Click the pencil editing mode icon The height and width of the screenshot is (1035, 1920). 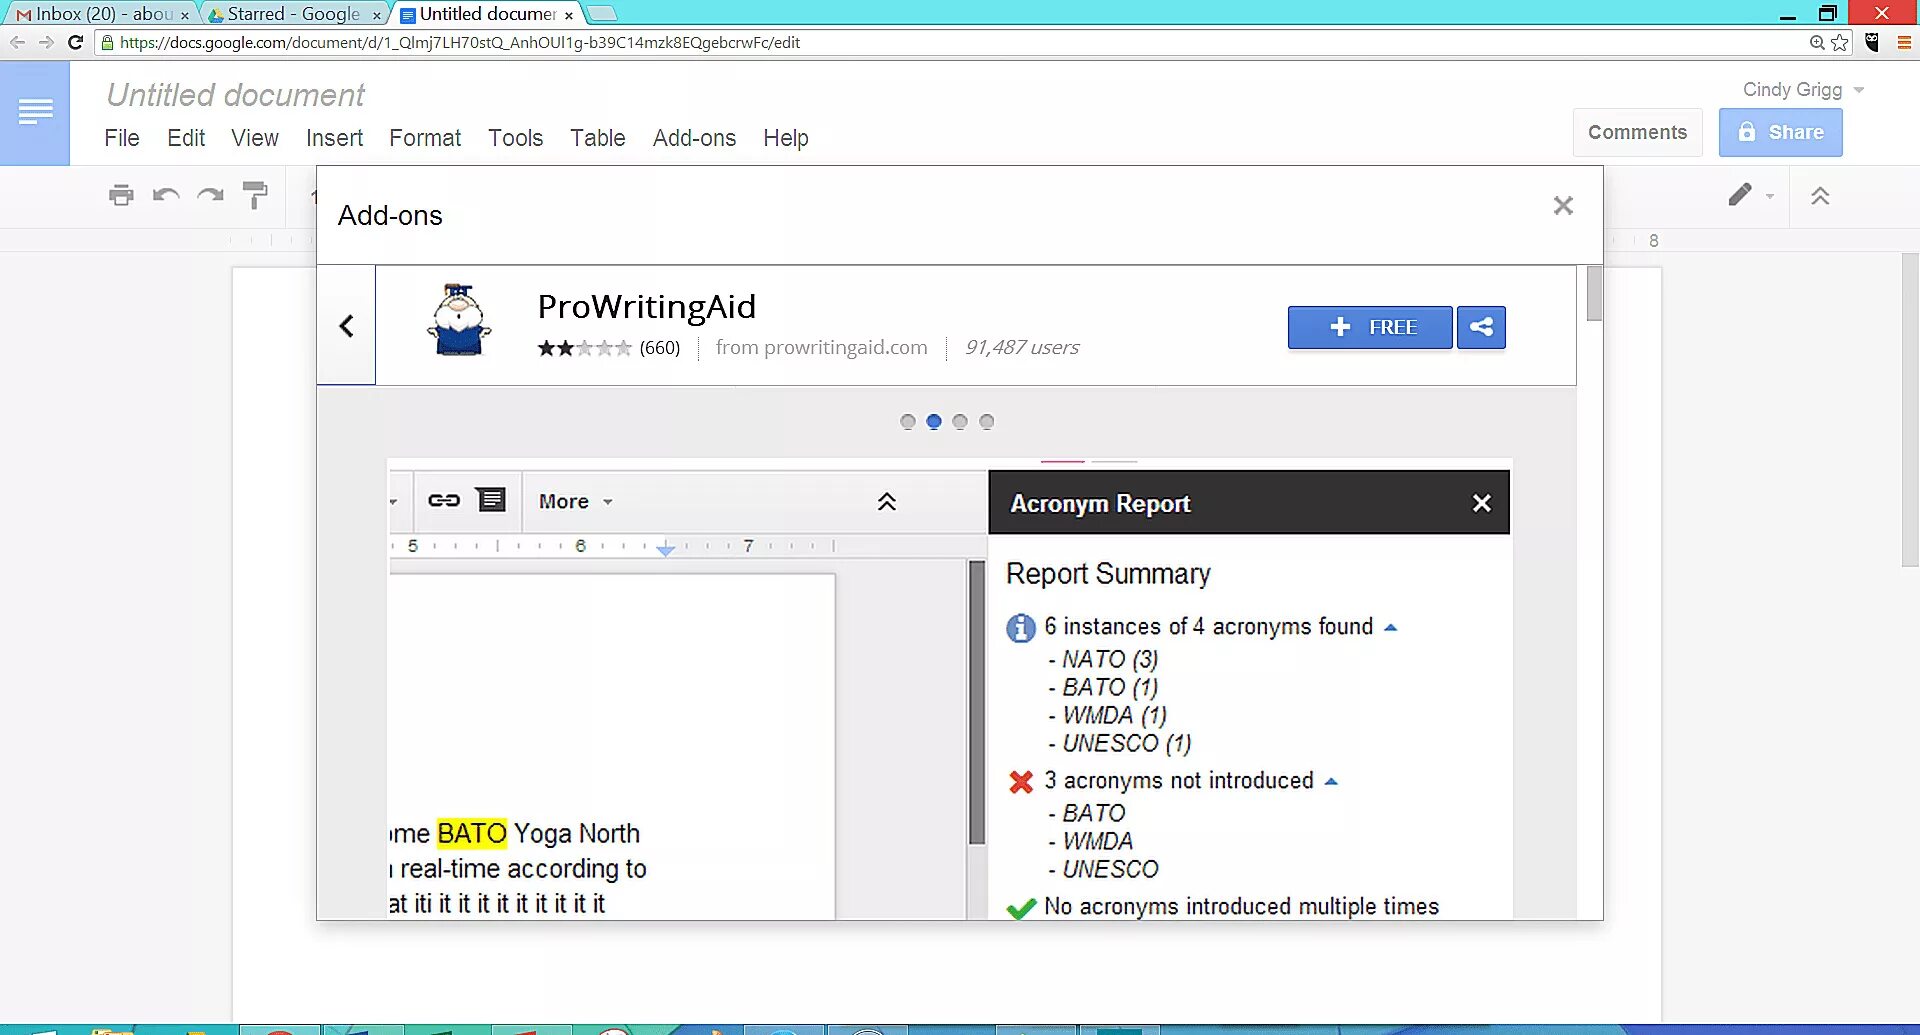[x=1740, y=195]
